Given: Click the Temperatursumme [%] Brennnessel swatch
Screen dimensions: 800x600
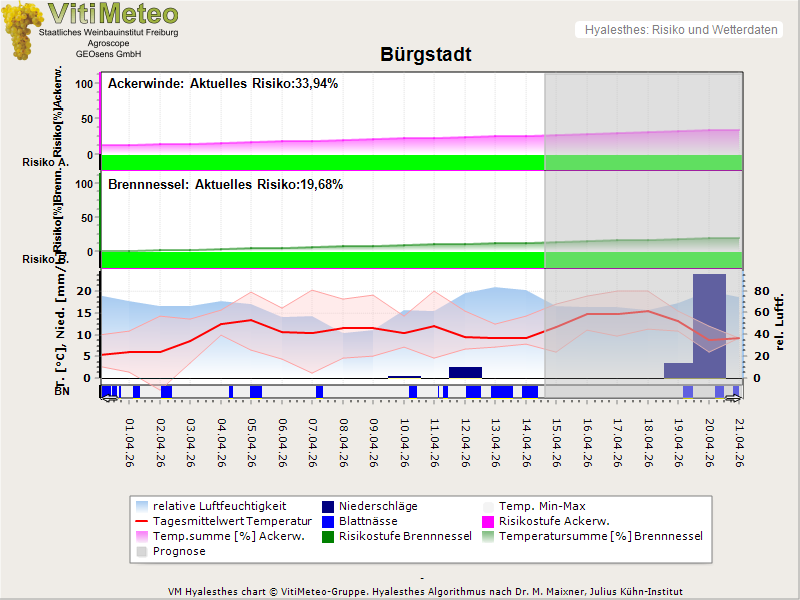Looking at the screenshot, I should click(488, 537).
